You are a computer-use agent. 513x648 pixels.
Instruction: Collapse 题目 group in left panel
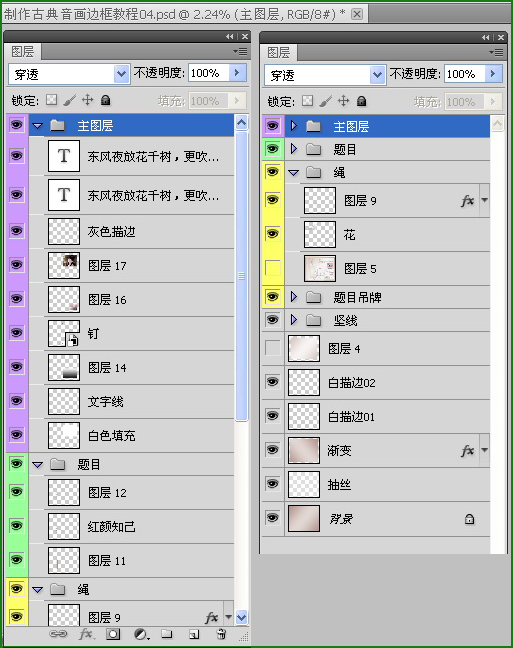38,465
